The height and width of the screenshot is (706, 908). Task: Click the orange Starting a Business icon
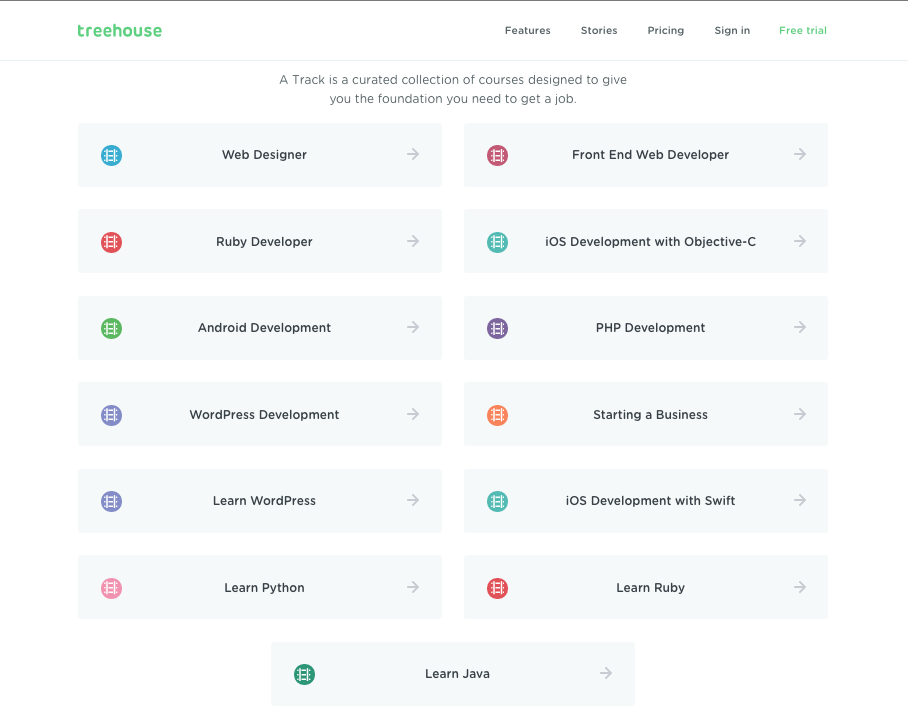click(x=497, y=415)
